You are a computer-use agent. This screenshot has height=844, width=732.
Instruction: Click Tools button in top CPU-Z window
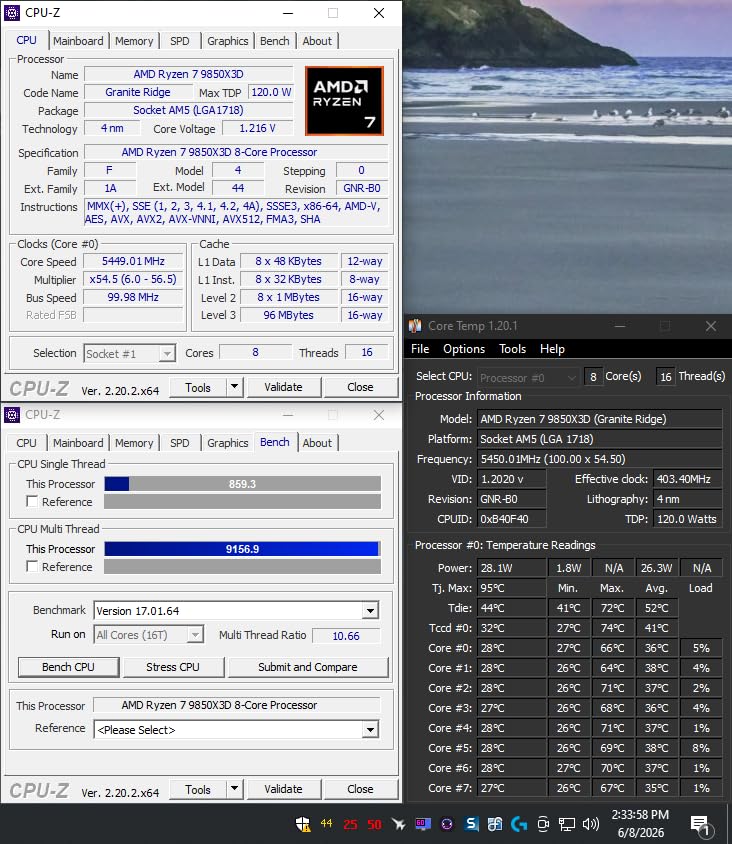click(198, 387)
